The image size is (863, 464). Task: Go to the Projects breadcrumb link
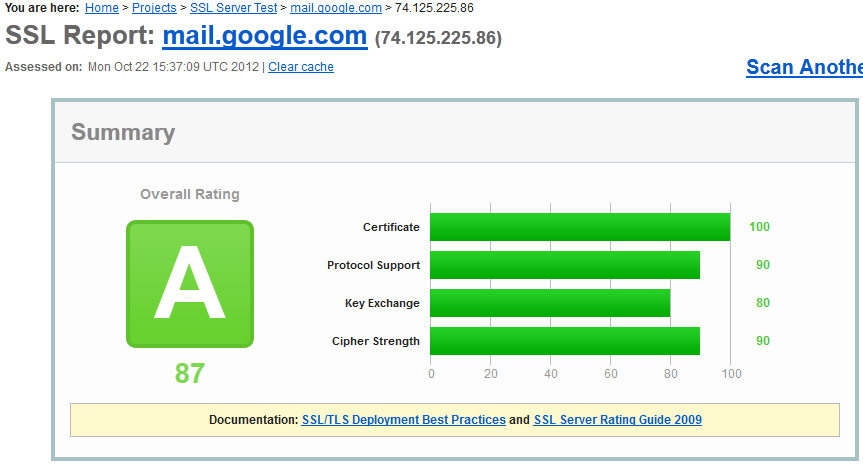[x=154, y=8]
